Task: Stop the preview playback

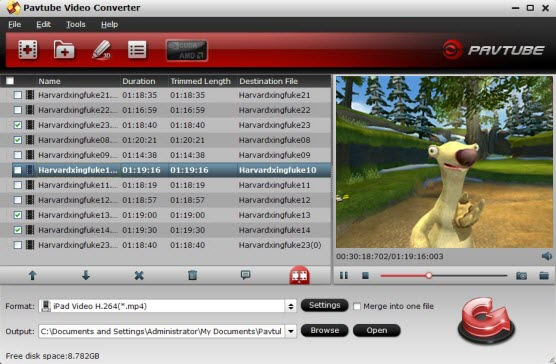Action: [x=365, y=275]
